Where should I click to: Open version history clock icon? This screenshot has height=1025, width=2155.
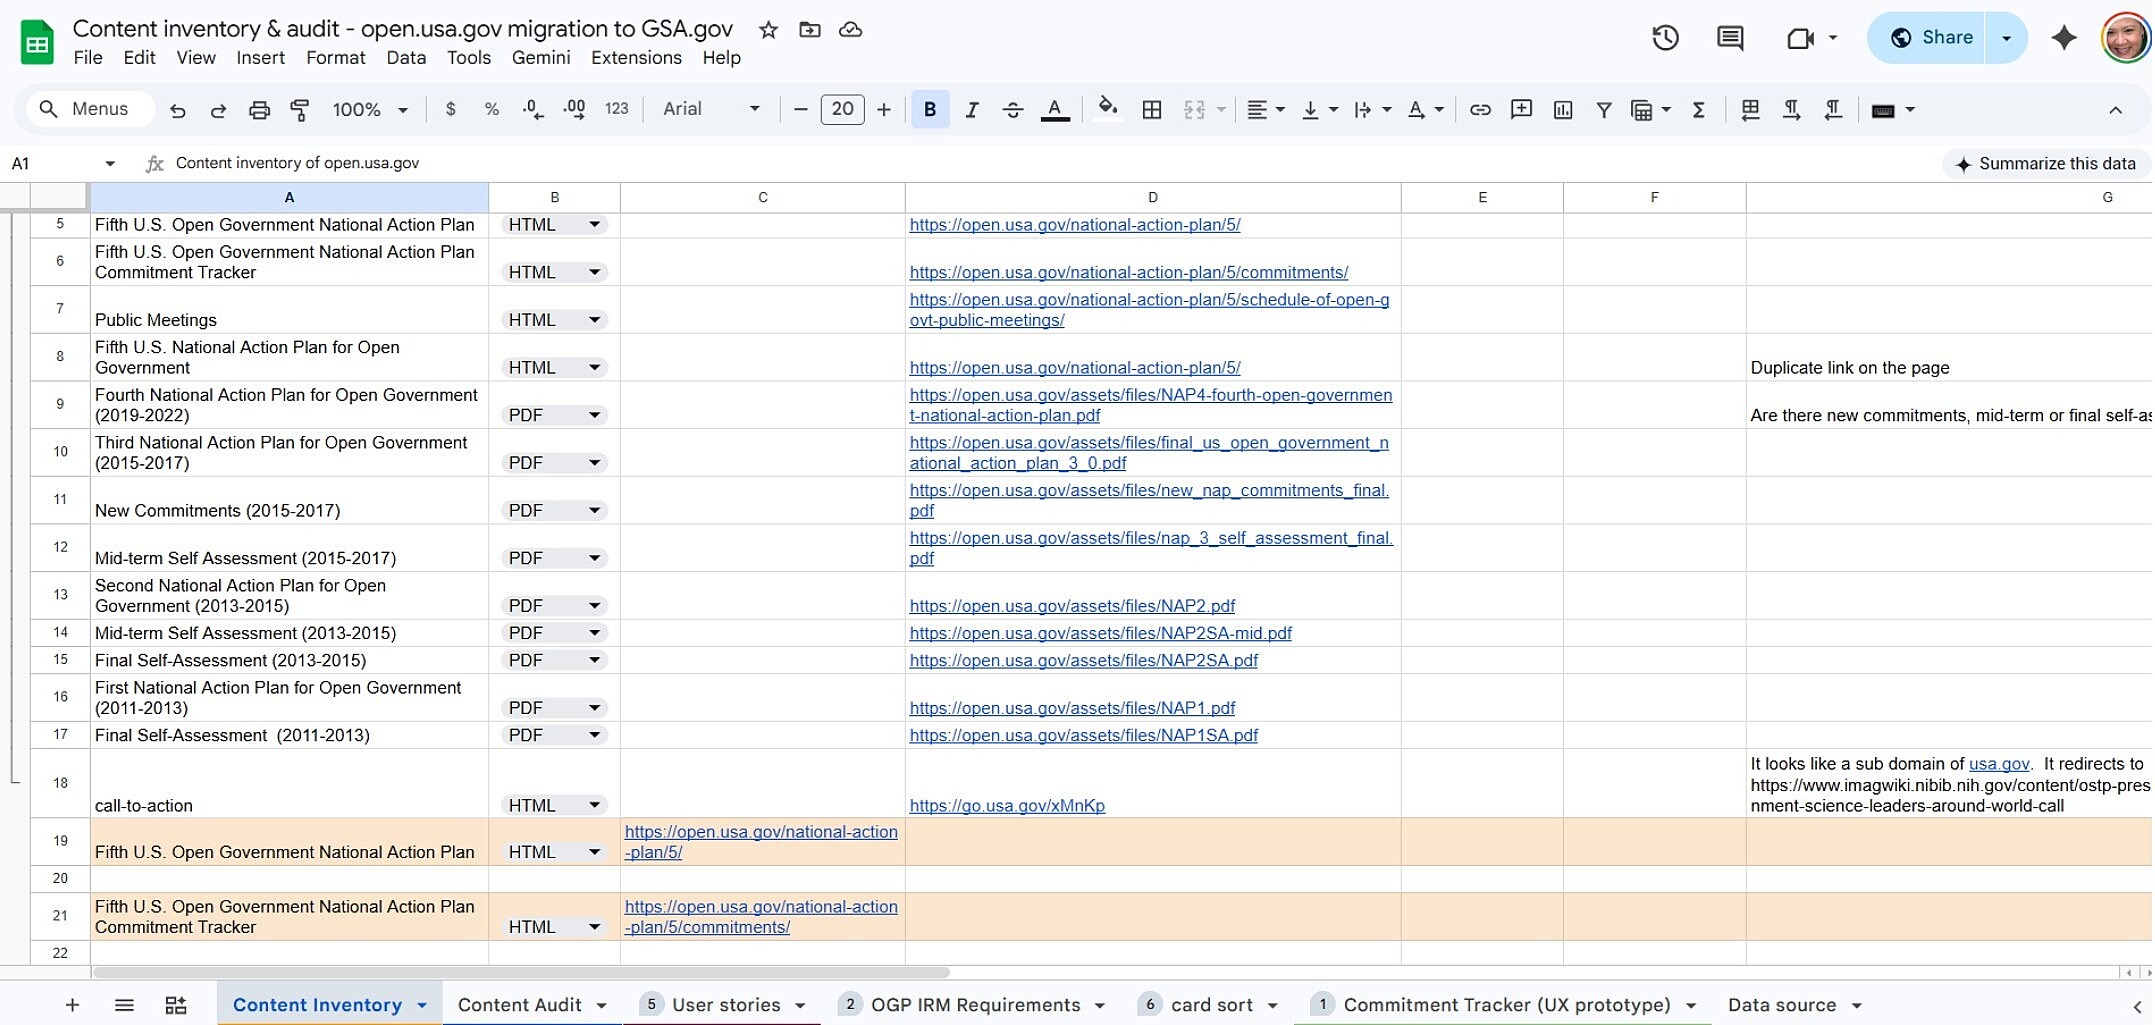1665,38
